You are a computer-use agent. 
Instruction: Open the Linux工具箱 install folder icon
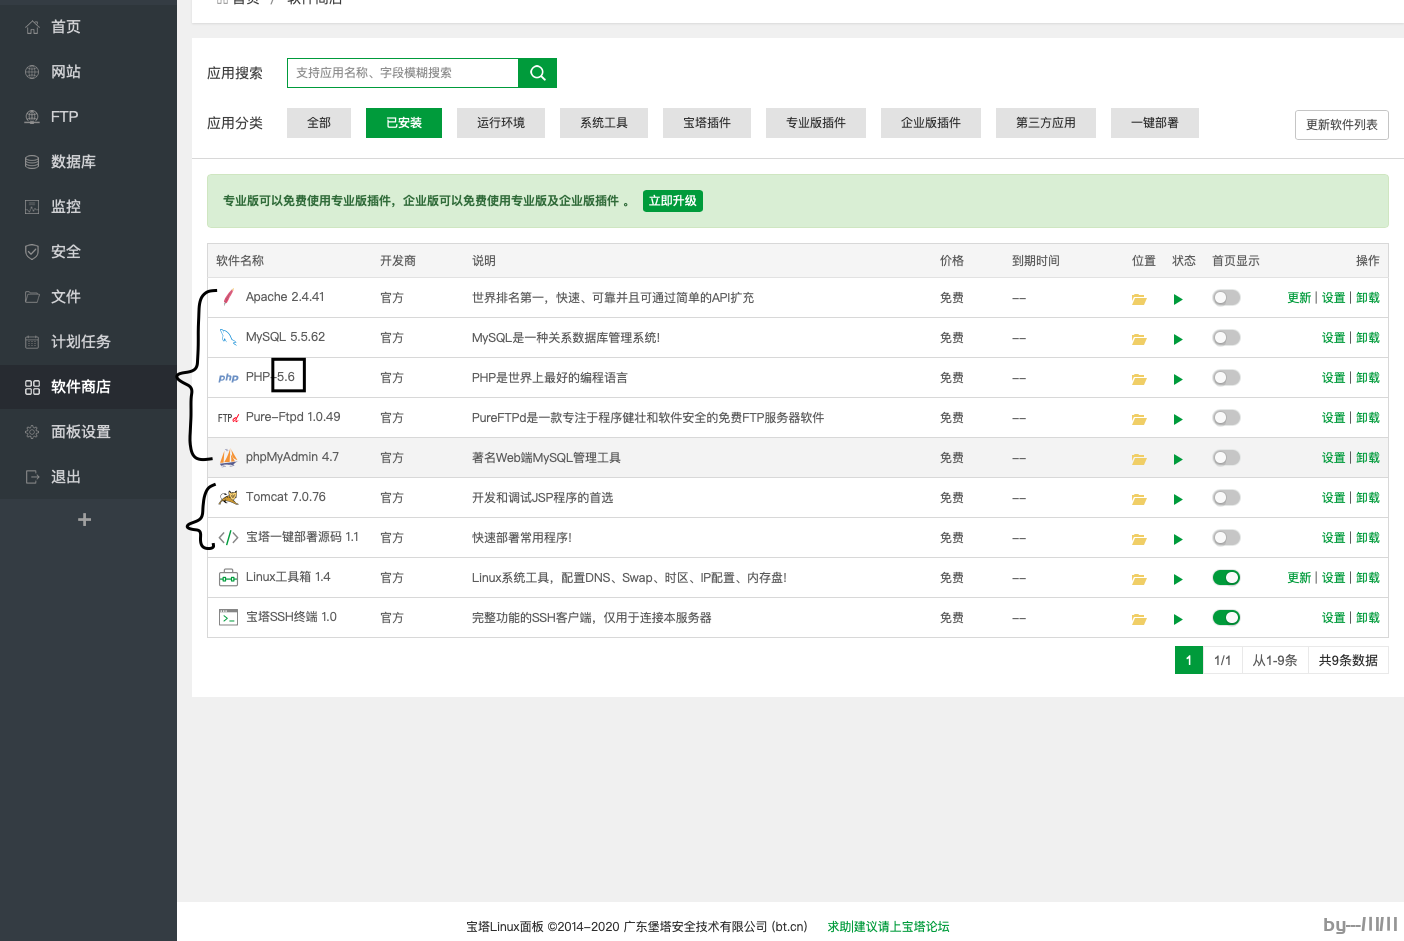[1139, 579]
